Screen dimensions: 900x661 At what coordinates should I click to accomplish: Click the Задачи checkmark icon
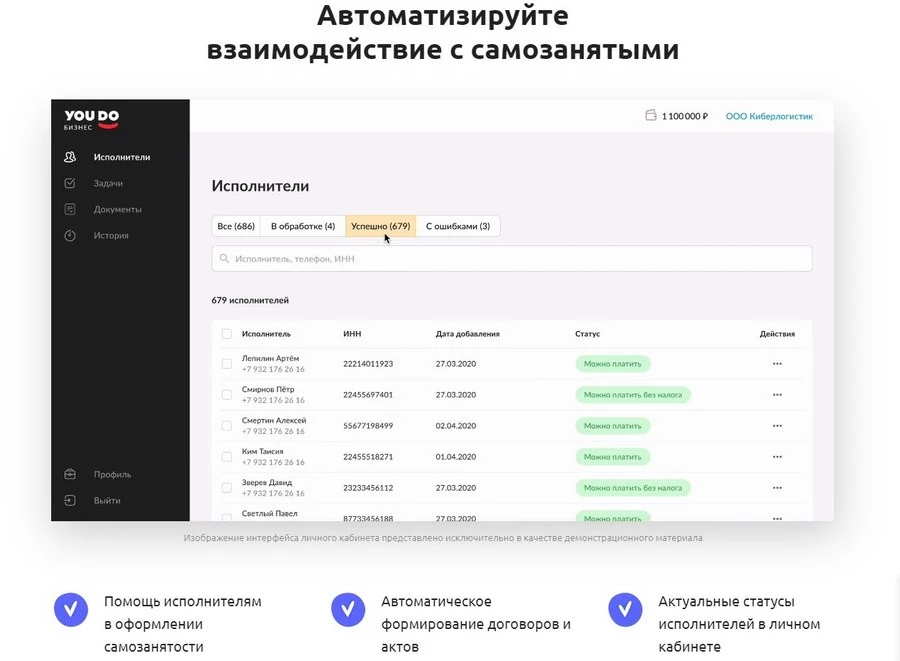(x=70, y=183)
